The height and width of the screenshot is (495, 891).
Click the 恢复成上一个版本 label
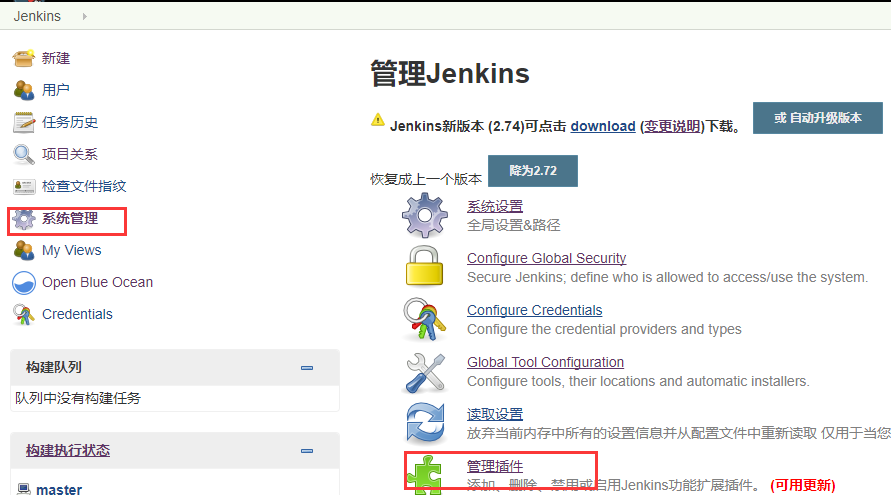point(426,179)
